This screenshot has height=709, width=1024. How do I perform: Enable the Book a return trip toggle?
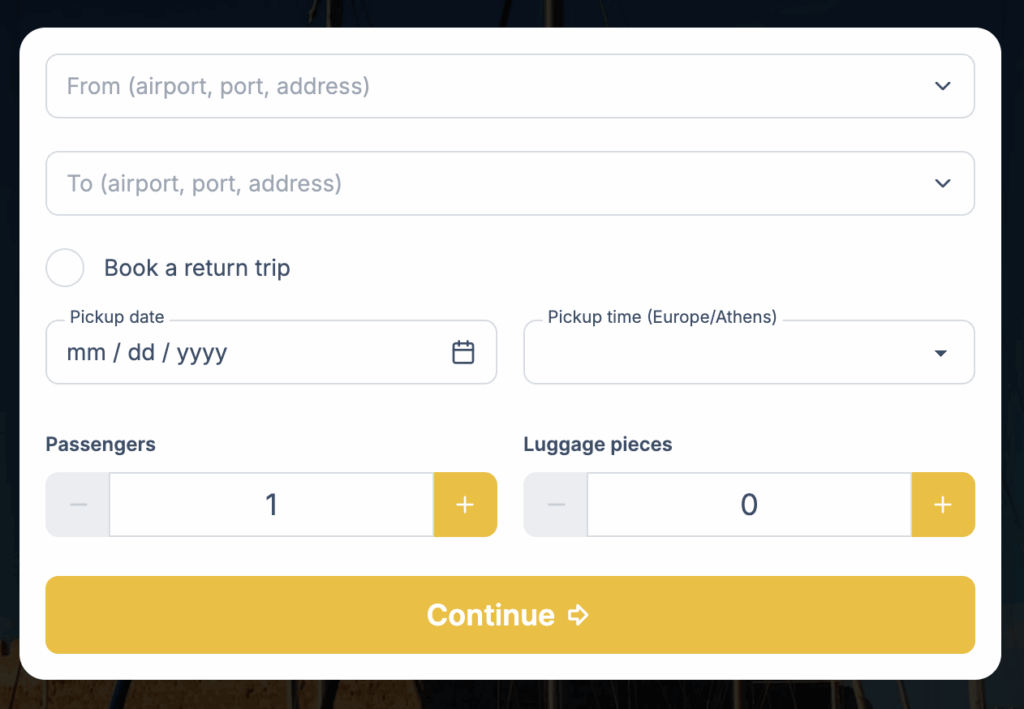coord(65,268)
